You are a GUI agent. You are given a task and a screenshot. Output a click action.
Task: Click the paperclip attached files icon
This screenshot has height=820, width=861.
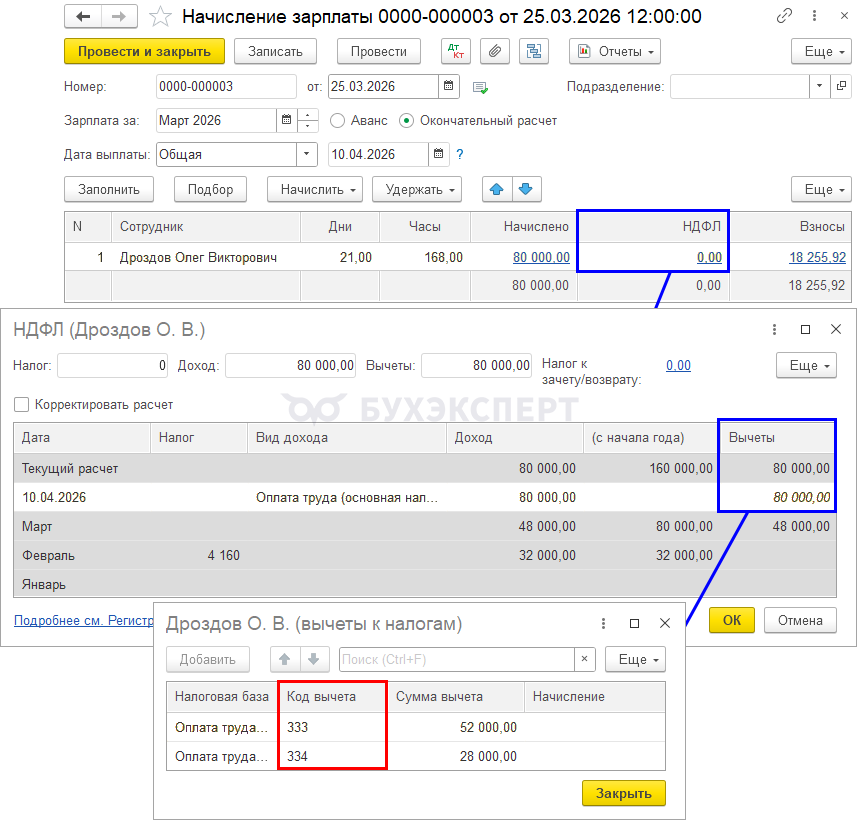(x=494, y=52)
